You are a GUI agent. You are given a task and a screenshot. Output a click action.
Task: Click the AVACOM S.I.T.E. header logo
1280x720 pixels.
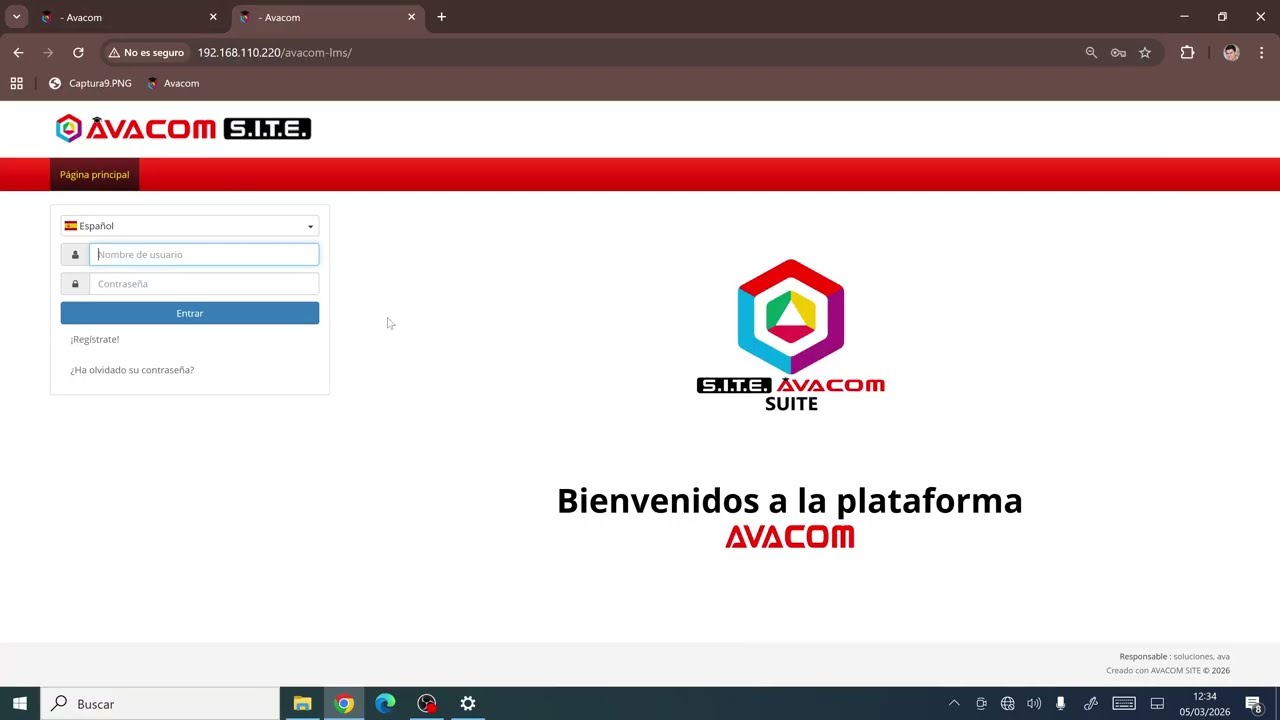[183, 128]
